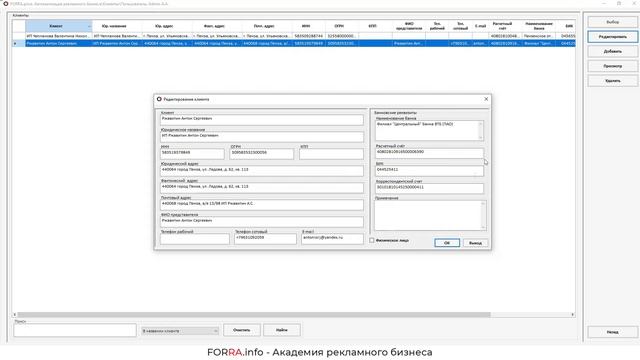Click the ИНН cell 583509288744
The width and height of the screenshot is (640, 360).
[x=309, y=36]
